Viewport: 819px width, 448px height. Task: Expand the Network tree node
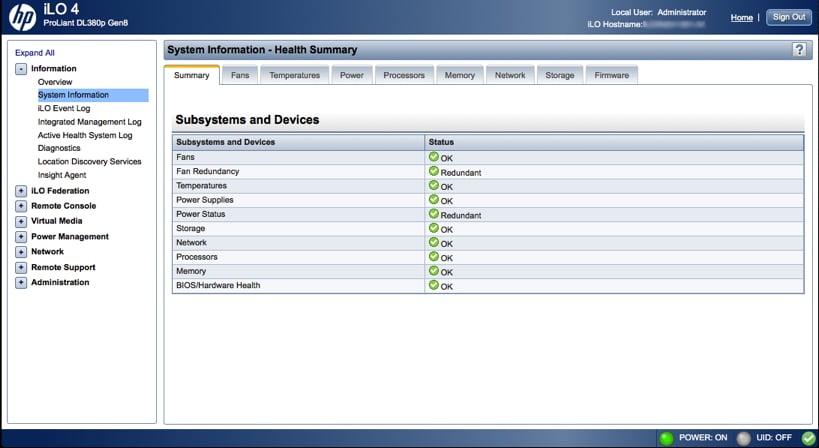click(x=21, y=252)
